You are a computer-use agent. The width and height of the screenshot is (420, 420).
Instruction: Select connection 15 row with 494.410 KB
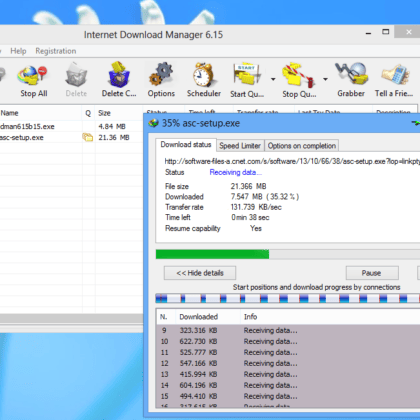pyautogui.click(x=288, y=396)
